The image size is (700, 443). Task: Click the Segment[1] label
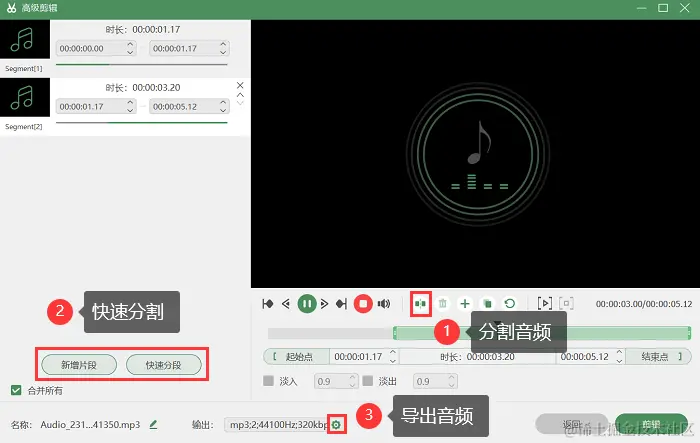(x=24, y=68)
